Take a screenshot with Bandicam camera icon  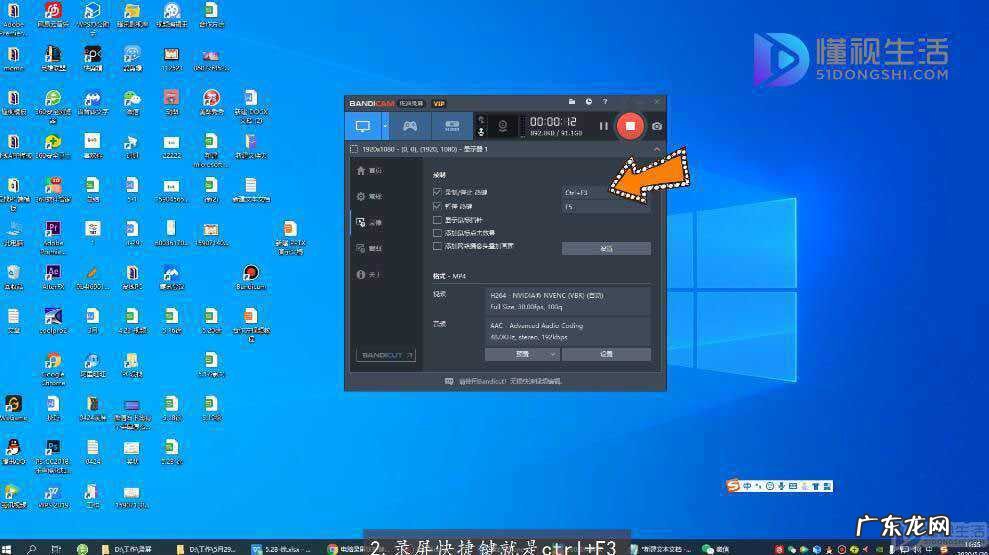657,126
